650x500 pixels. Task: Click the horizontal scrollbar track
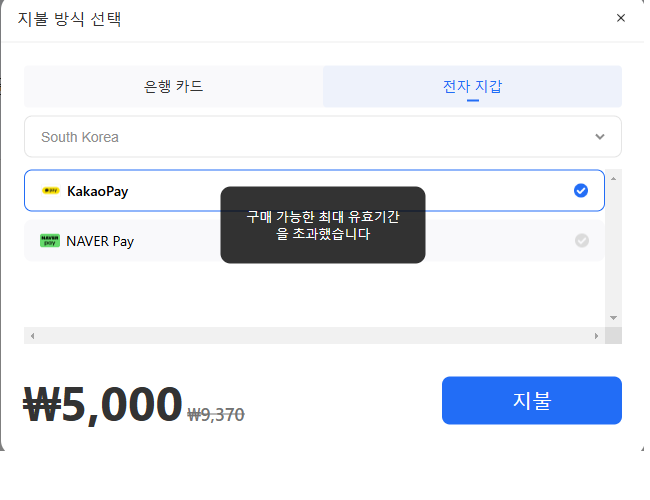(x=314, y=336)
